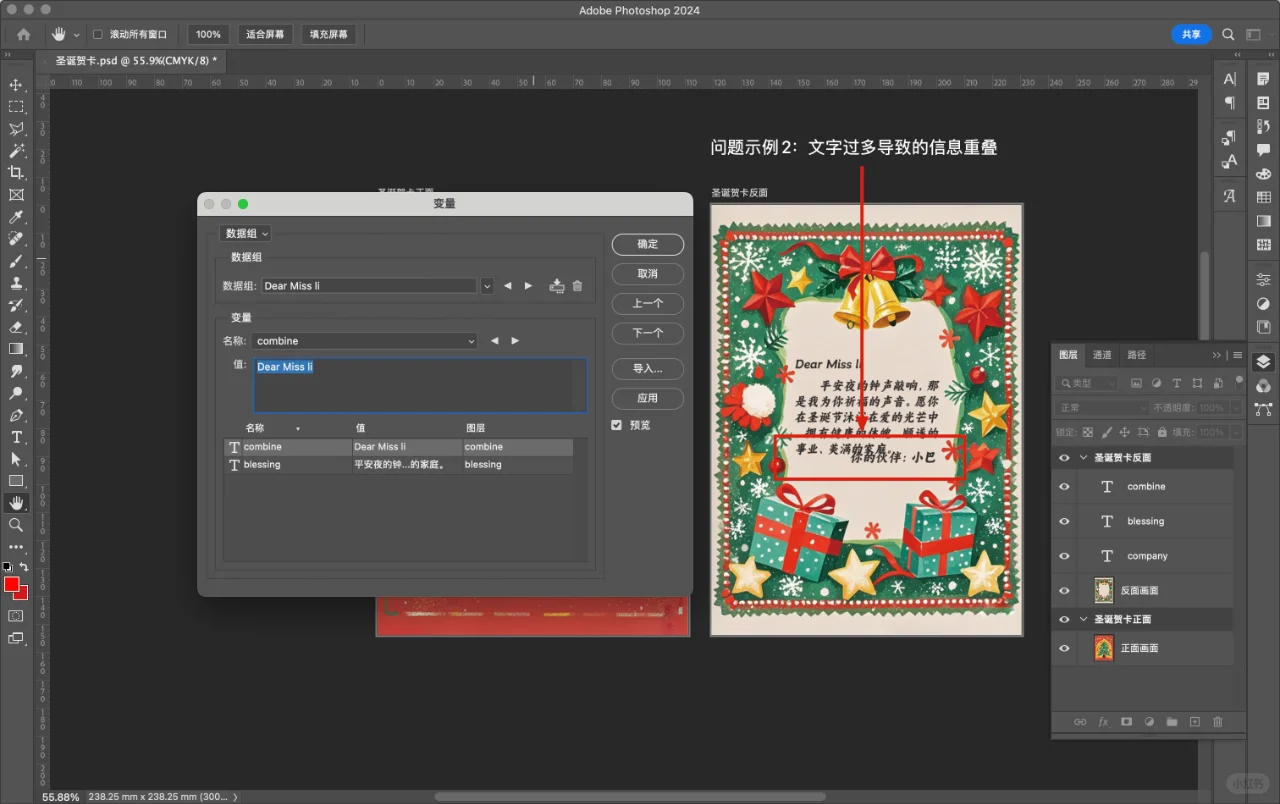
Task: Switch to the 图层 tab
Action: [x=1068, y=355]
